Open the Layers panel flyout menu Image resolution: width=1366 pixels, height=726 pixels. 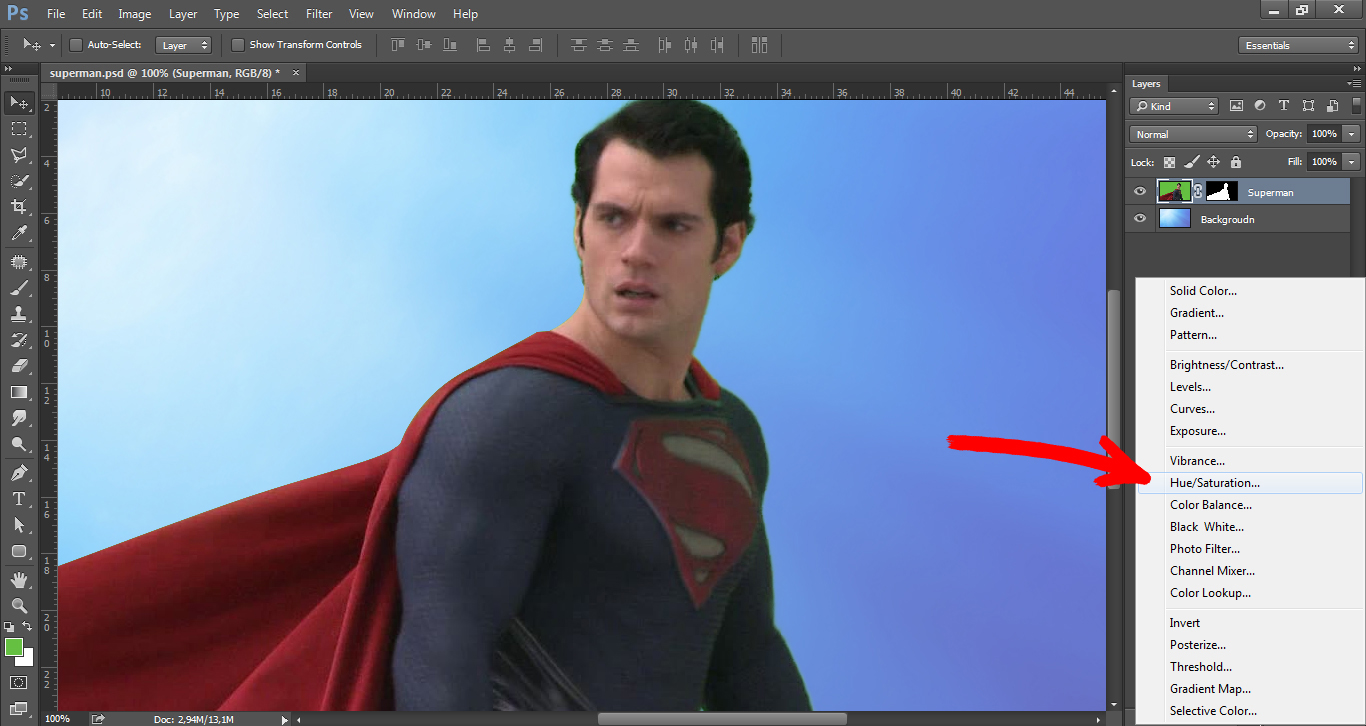(1355, 84)
